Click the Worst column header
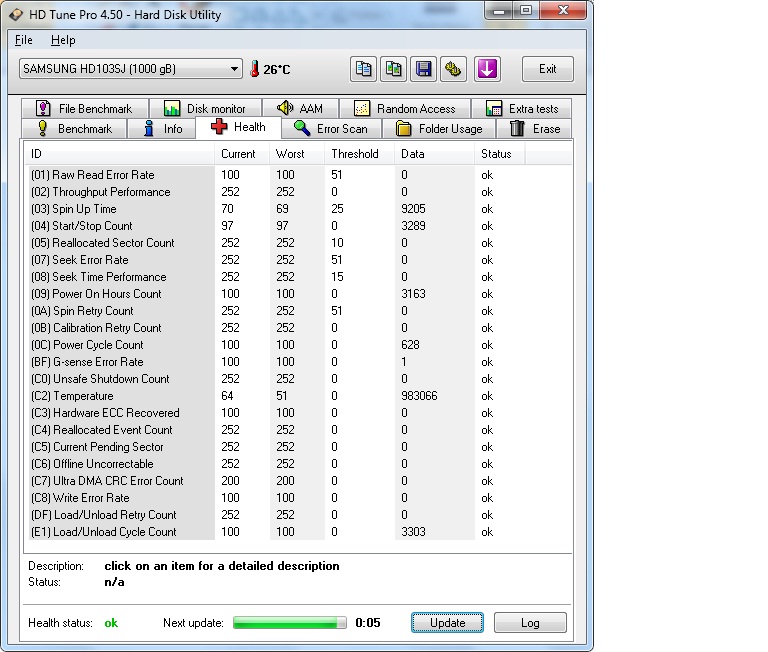This screenshot has width=768, height=652. pyautogui.click(x=297, y=154)
